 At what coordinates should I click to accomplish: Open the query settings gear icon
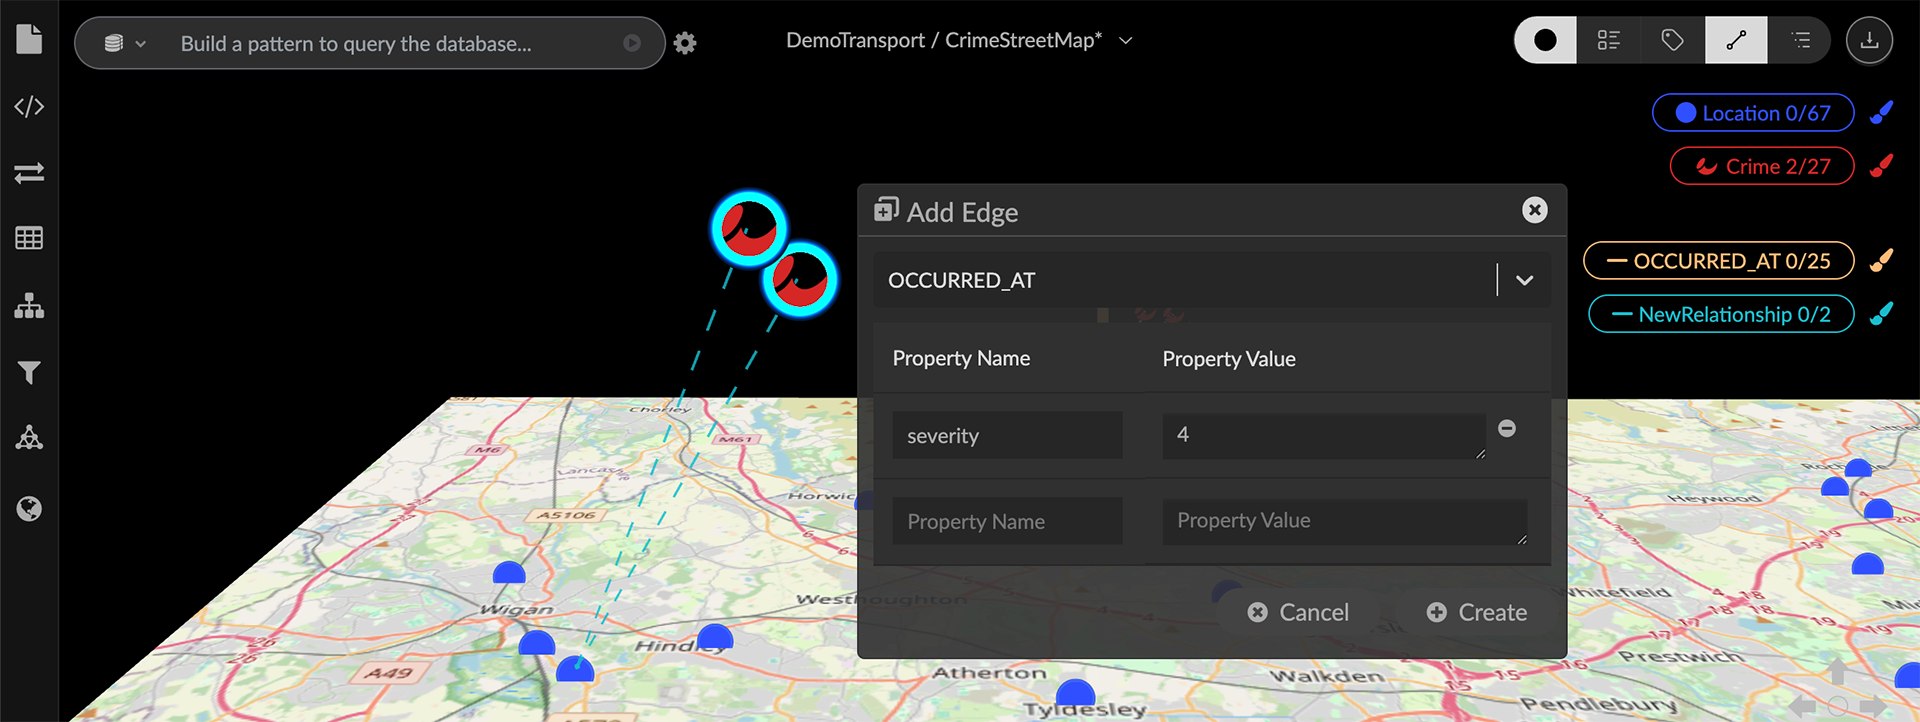685,43
